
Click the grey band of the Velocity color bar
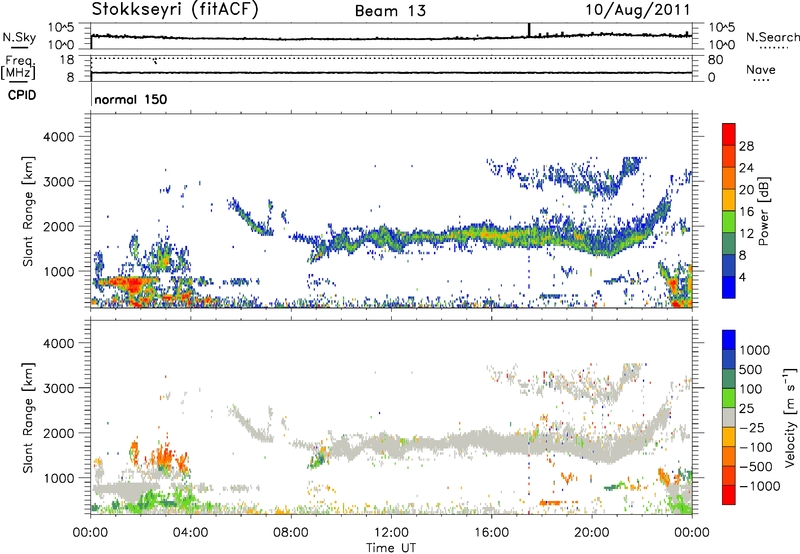coord(729,417)
